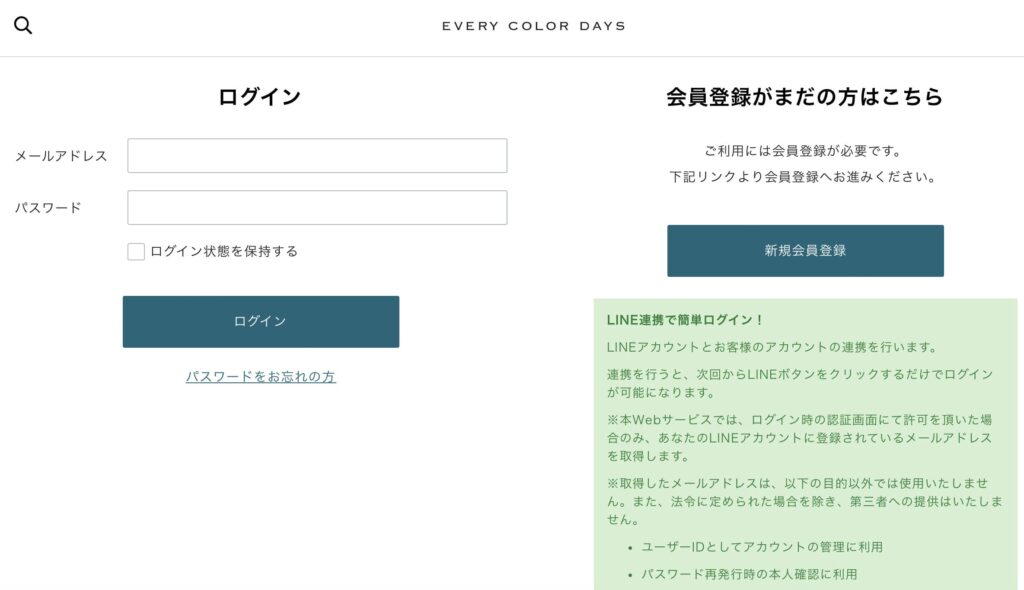Select the パスワード再発行時の本人確認に利用 bullet
Viewport: 1024px width, 590px height.
pos(749,574)
